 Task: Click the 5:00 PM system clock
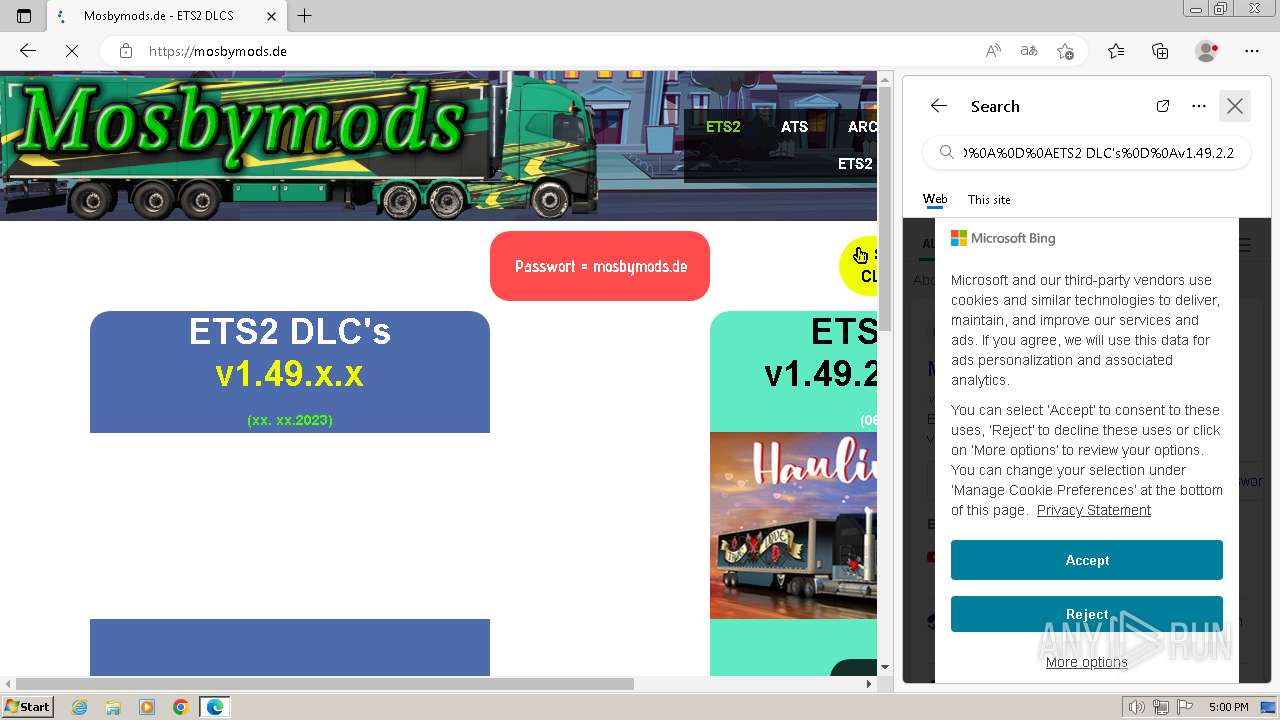click(x=1228, y=707)
